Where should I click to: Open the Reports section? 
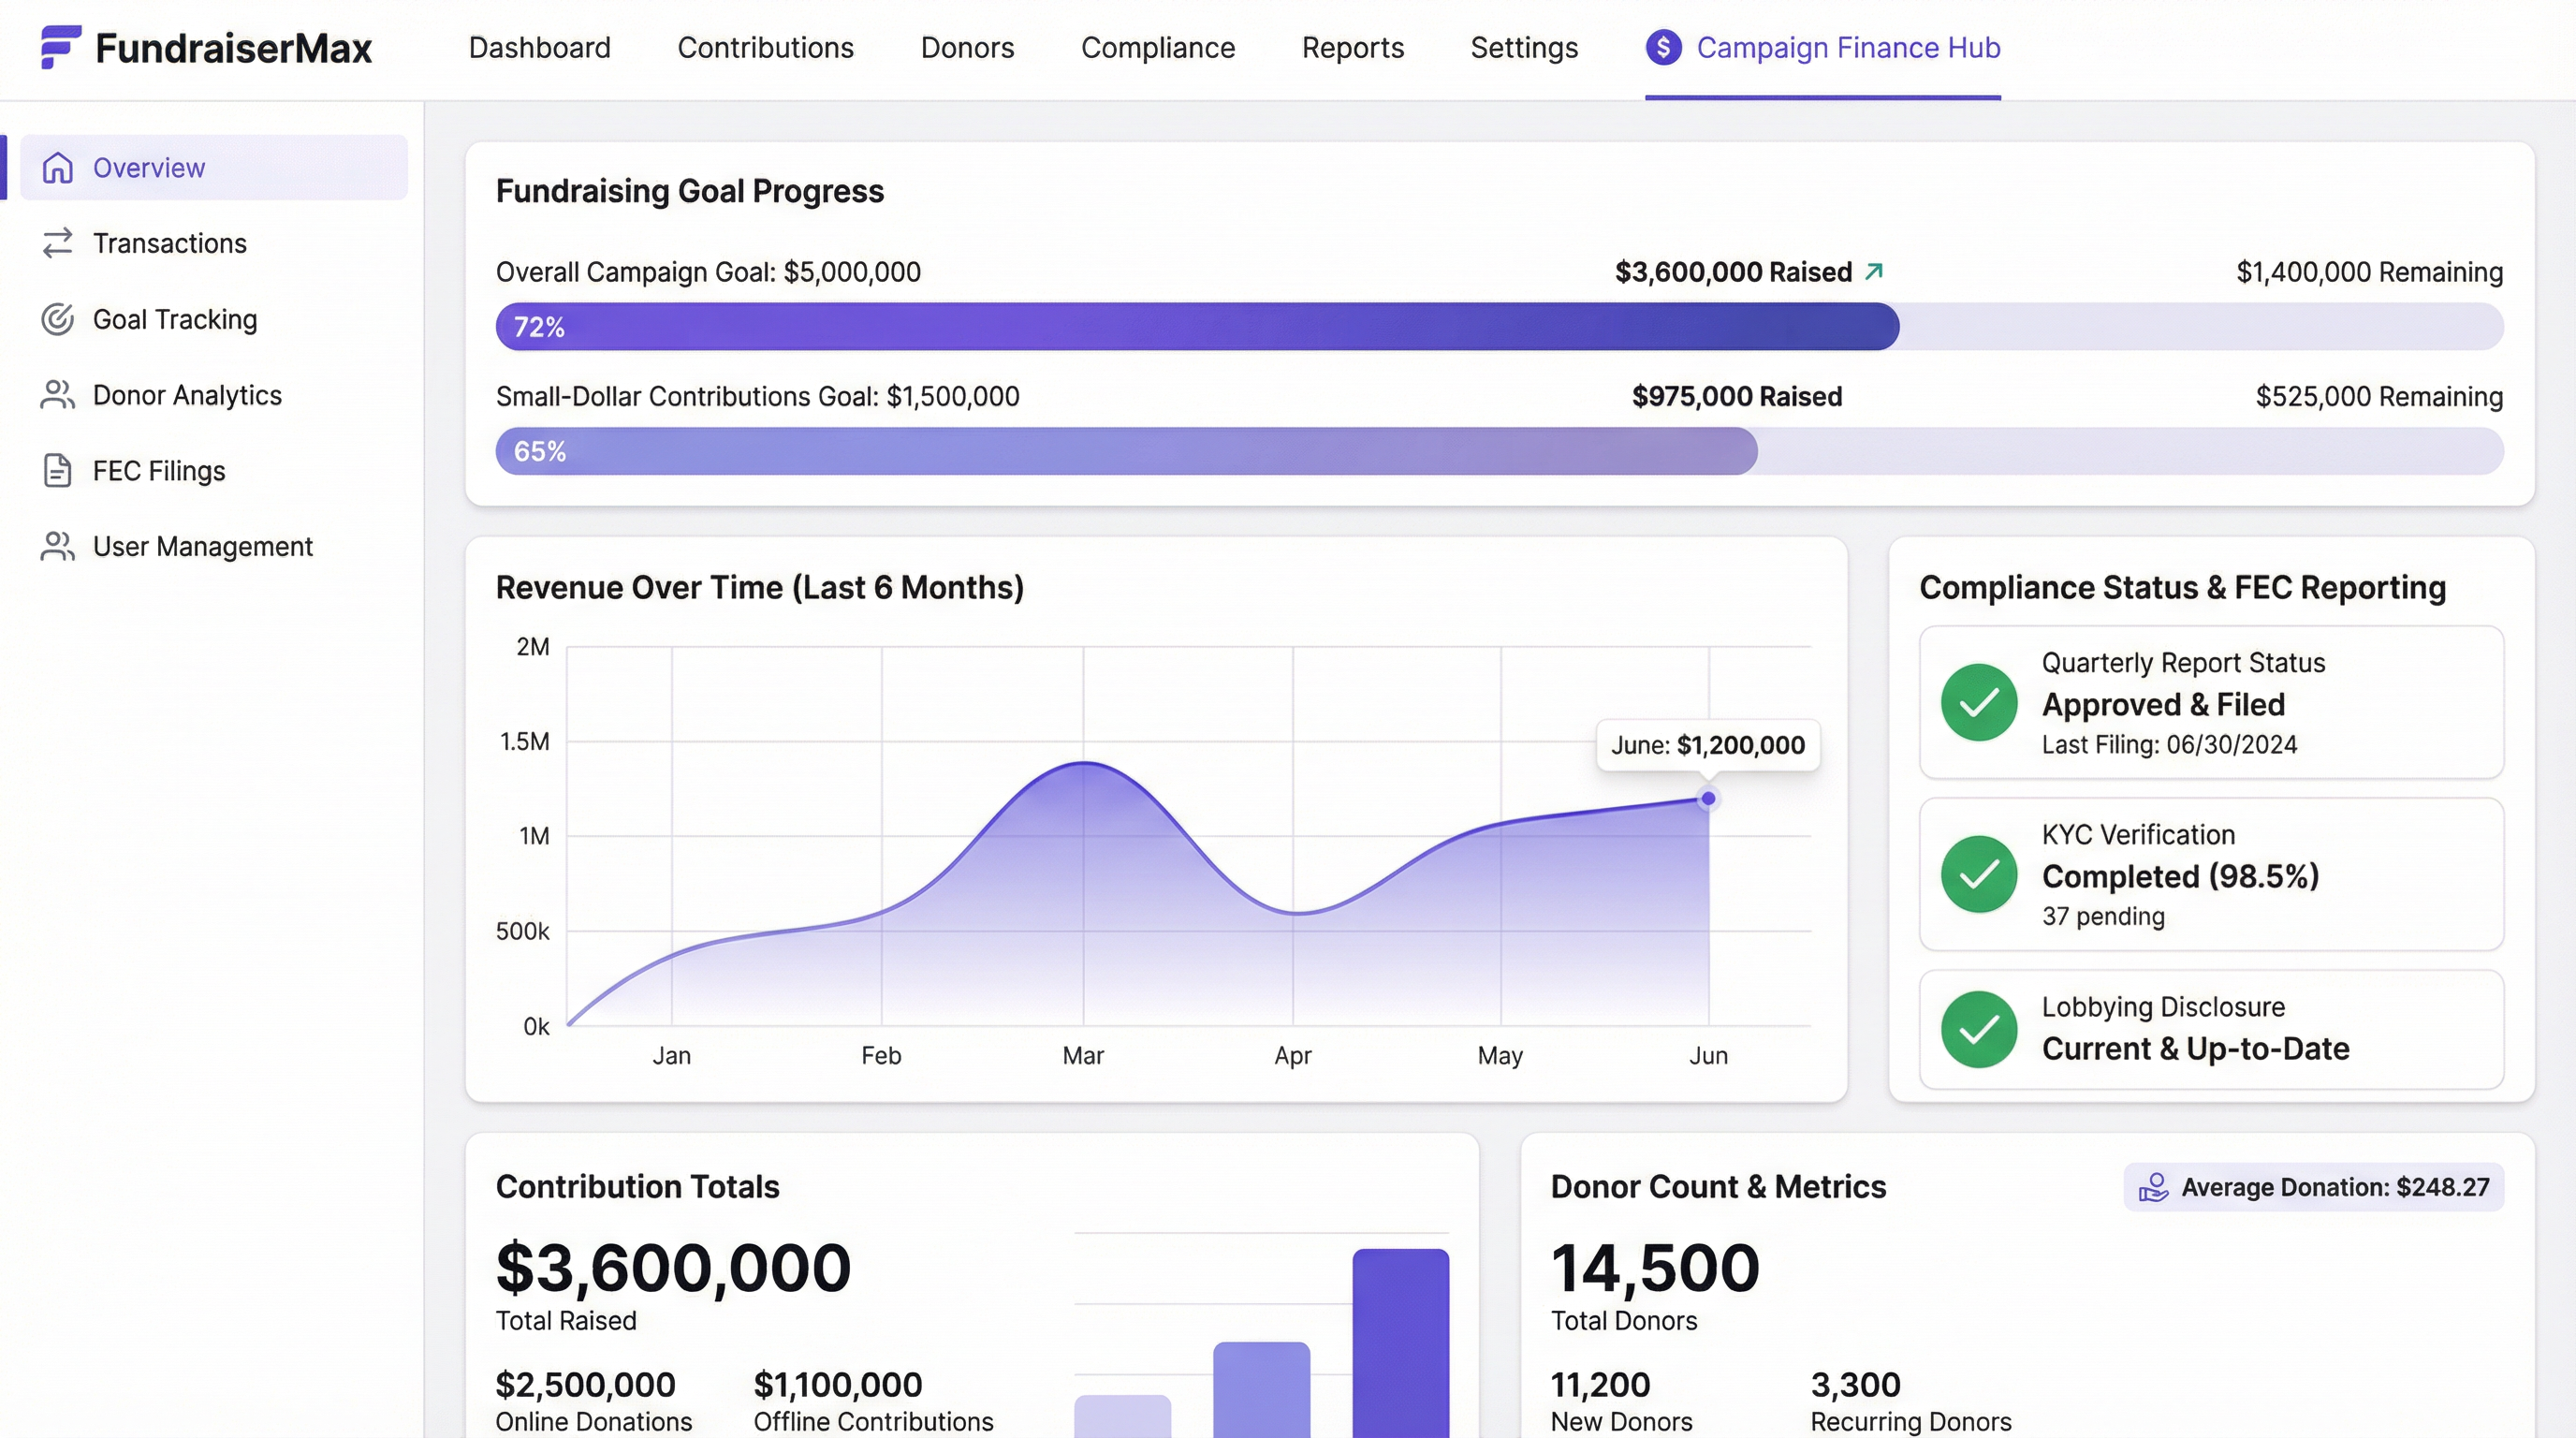click(x=1352, y=47)
